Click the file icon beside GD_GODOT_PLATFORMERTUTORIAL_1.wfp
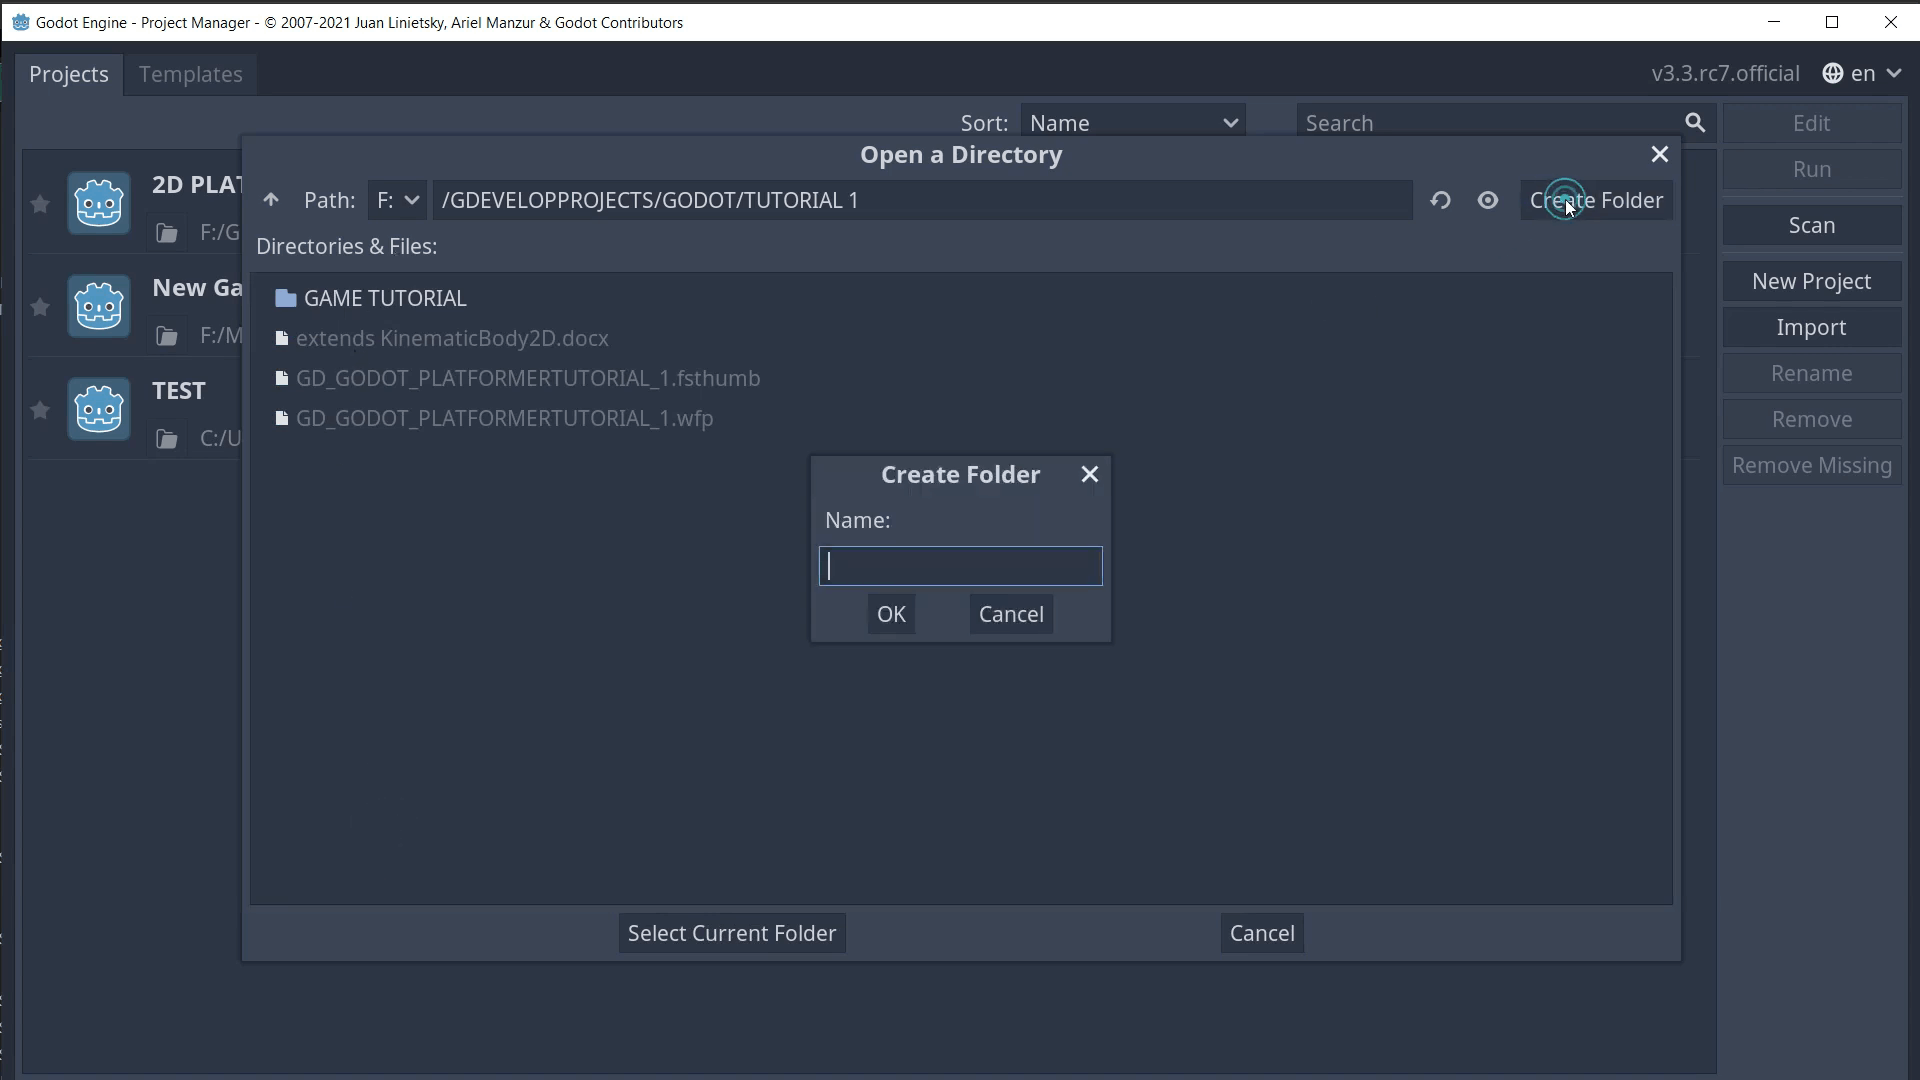This screenshot has width=1920, height=1080. click(282, 418)
